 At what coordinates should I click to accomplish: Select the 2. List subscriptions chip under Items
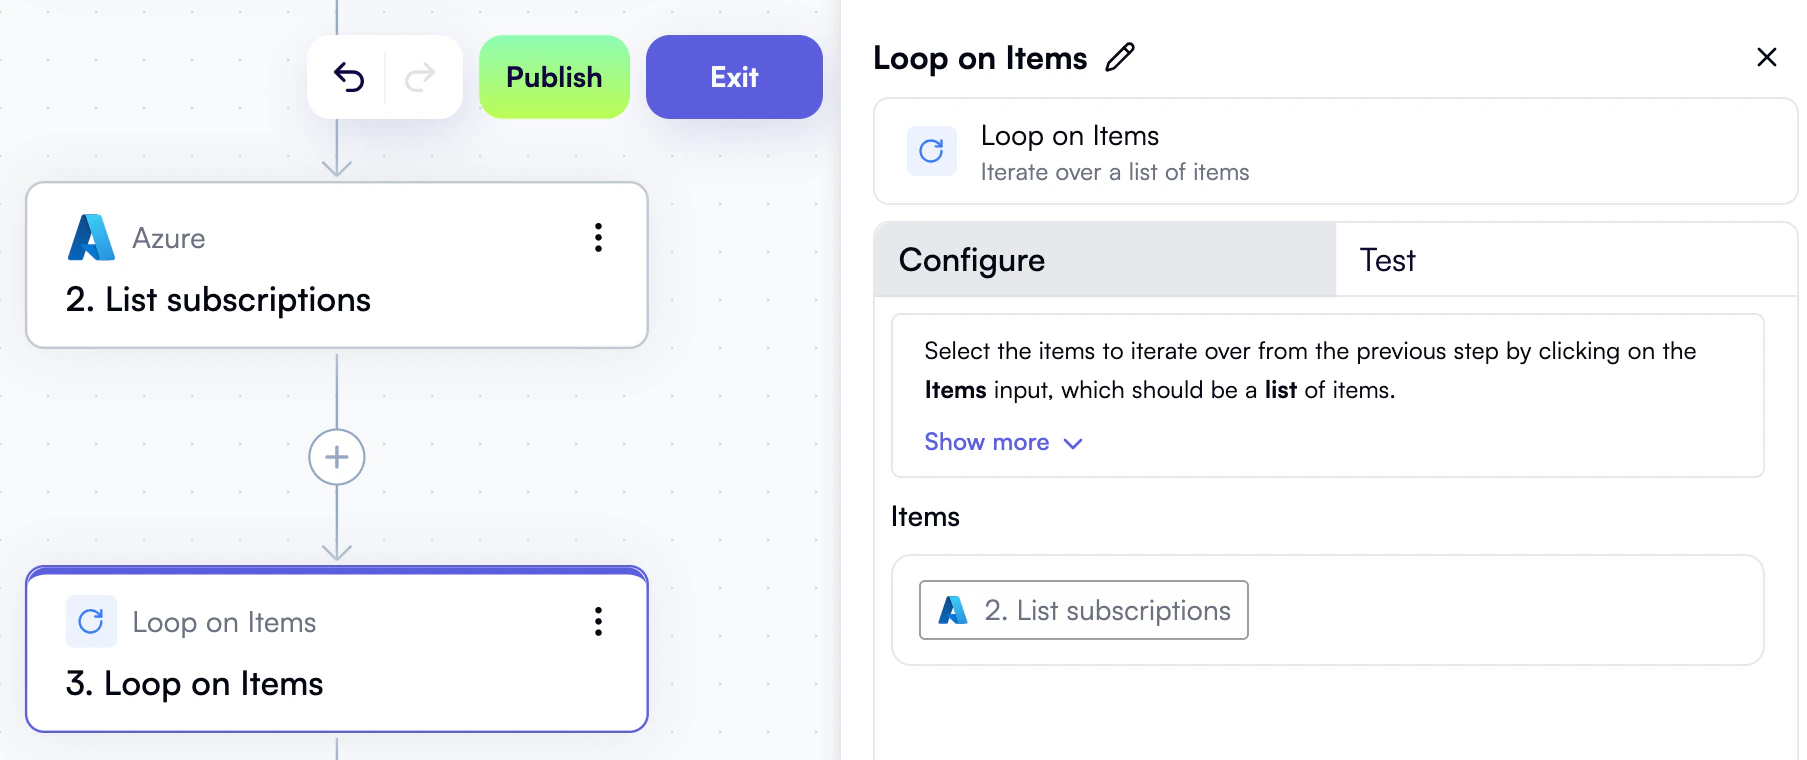tap(1082, 610)
